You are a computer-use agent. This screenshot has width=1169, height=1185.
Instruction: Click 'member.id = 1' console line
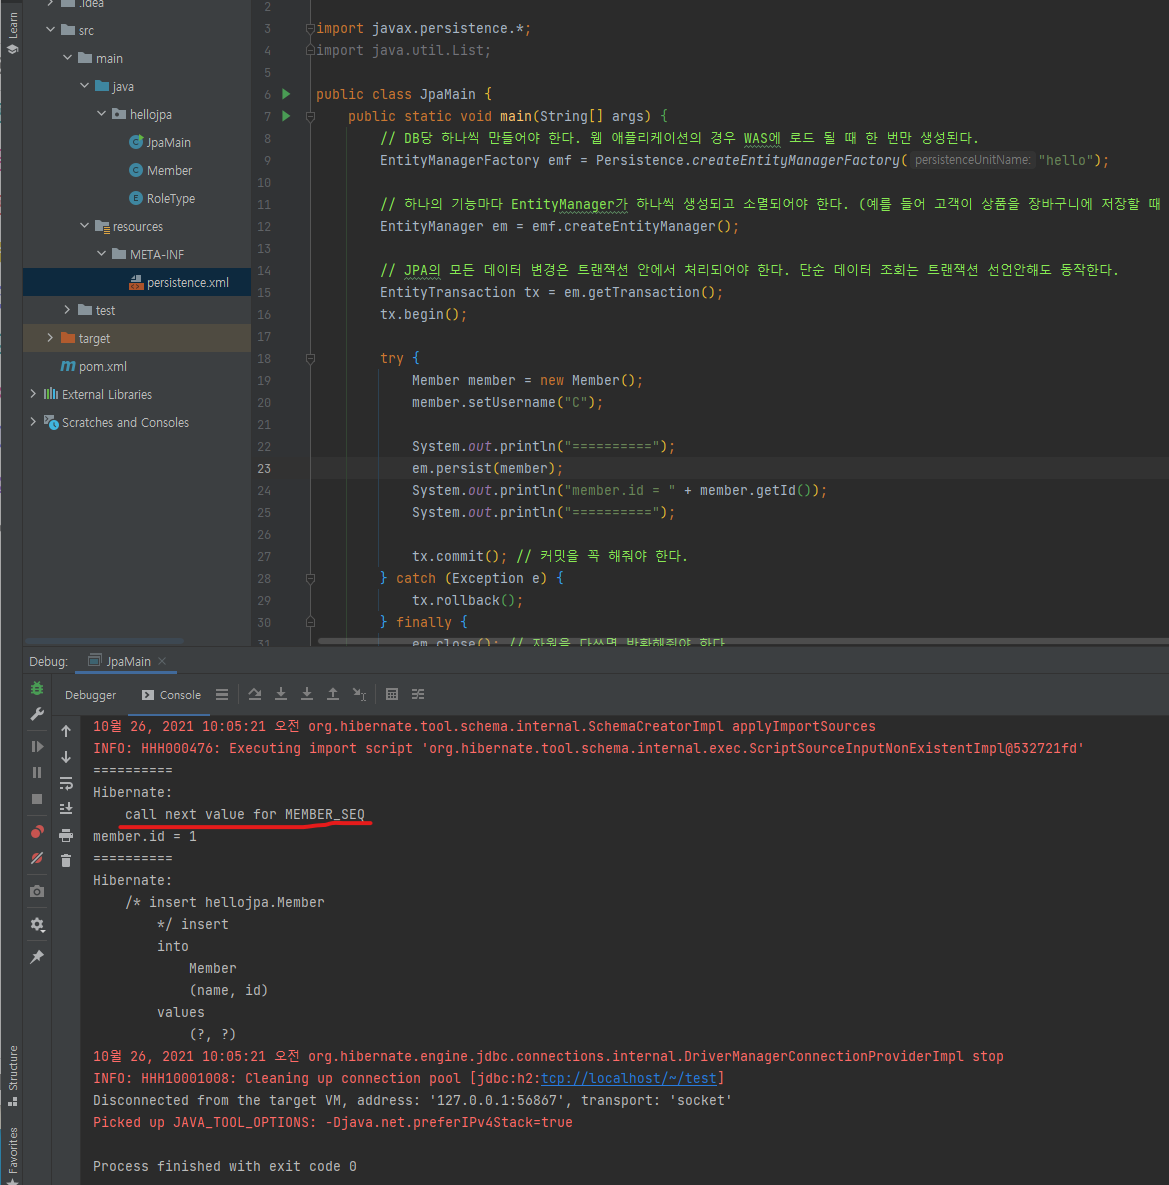(145, 837)
